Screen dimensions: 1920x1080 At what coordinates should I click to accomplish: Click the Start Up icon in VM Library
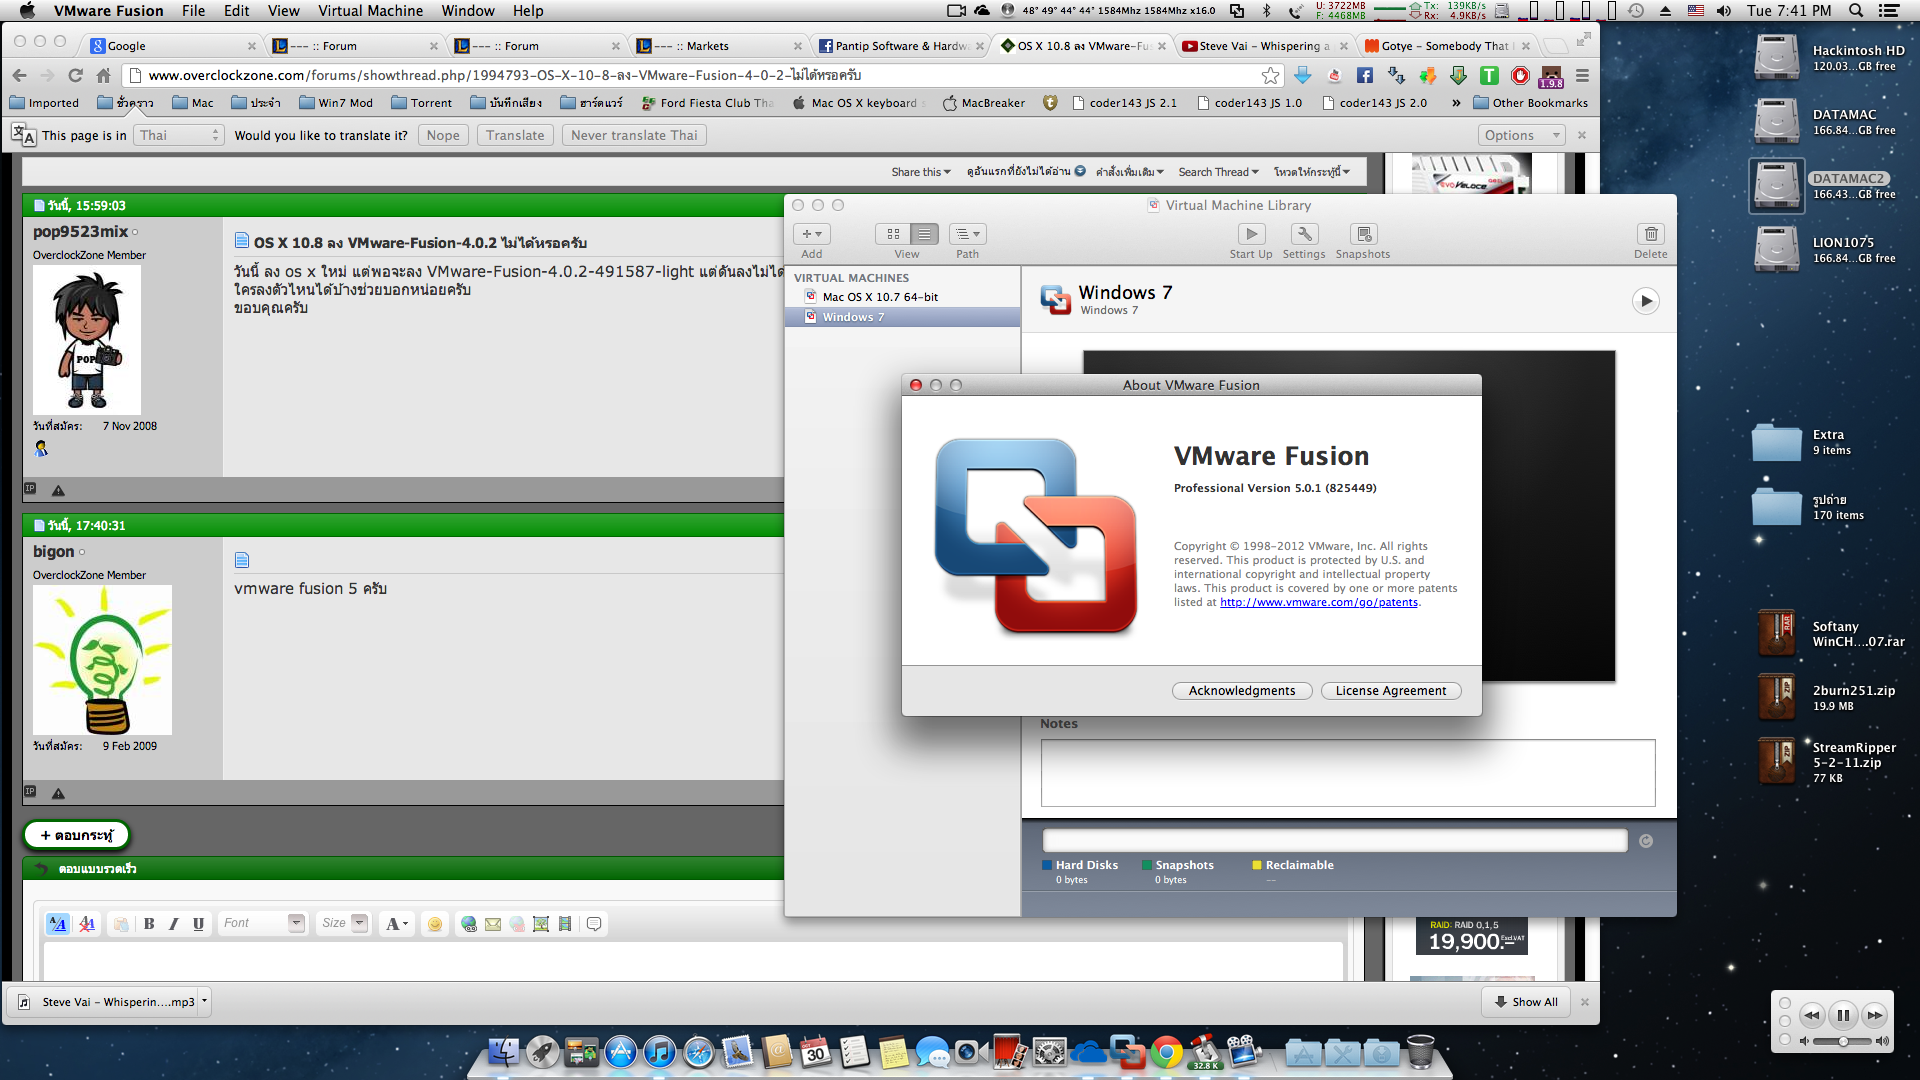coord(1251,234)
